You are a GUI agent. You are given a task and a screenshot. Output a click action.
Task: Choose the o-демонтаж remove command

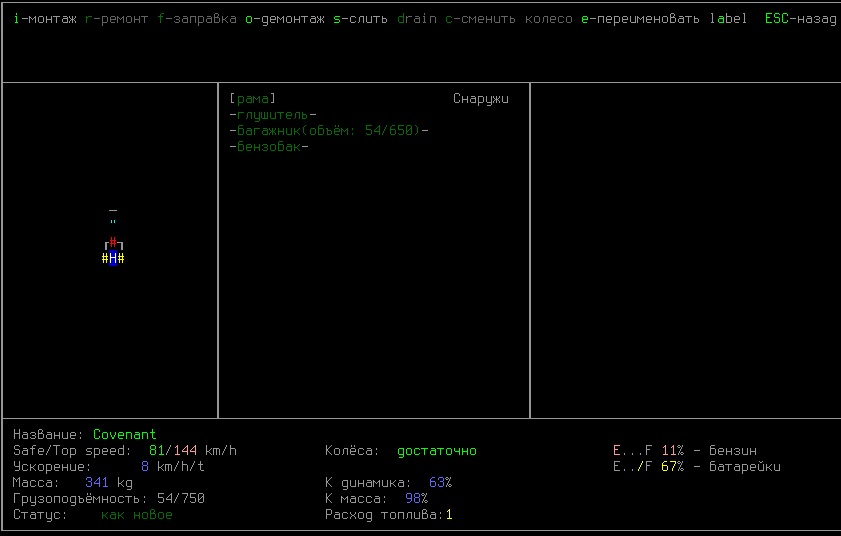pyautogui.click(x=285, y=19)
